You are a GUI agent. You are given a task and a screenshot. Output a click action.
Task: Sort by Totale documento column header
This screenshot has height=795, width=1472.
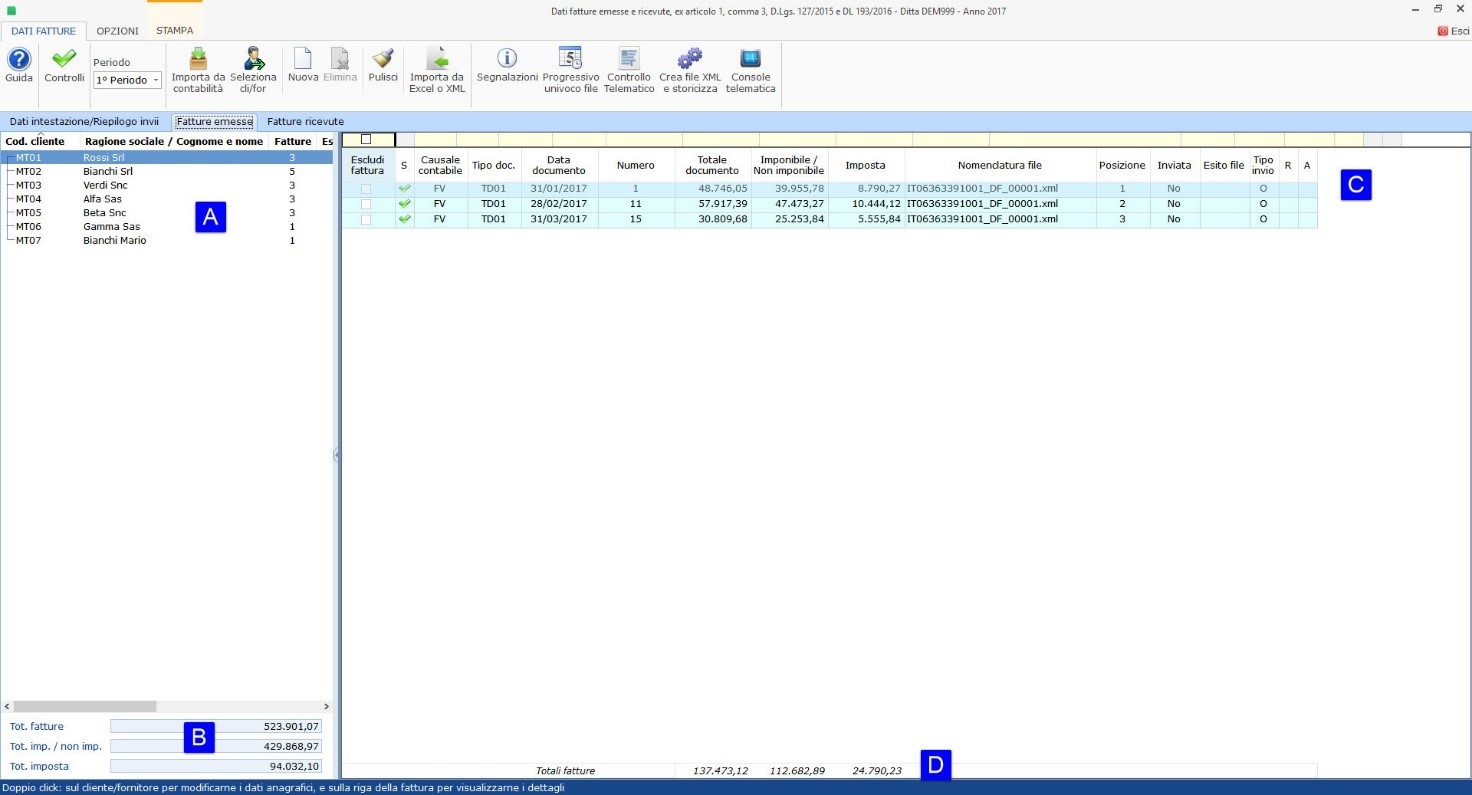(x=712, y=165)
